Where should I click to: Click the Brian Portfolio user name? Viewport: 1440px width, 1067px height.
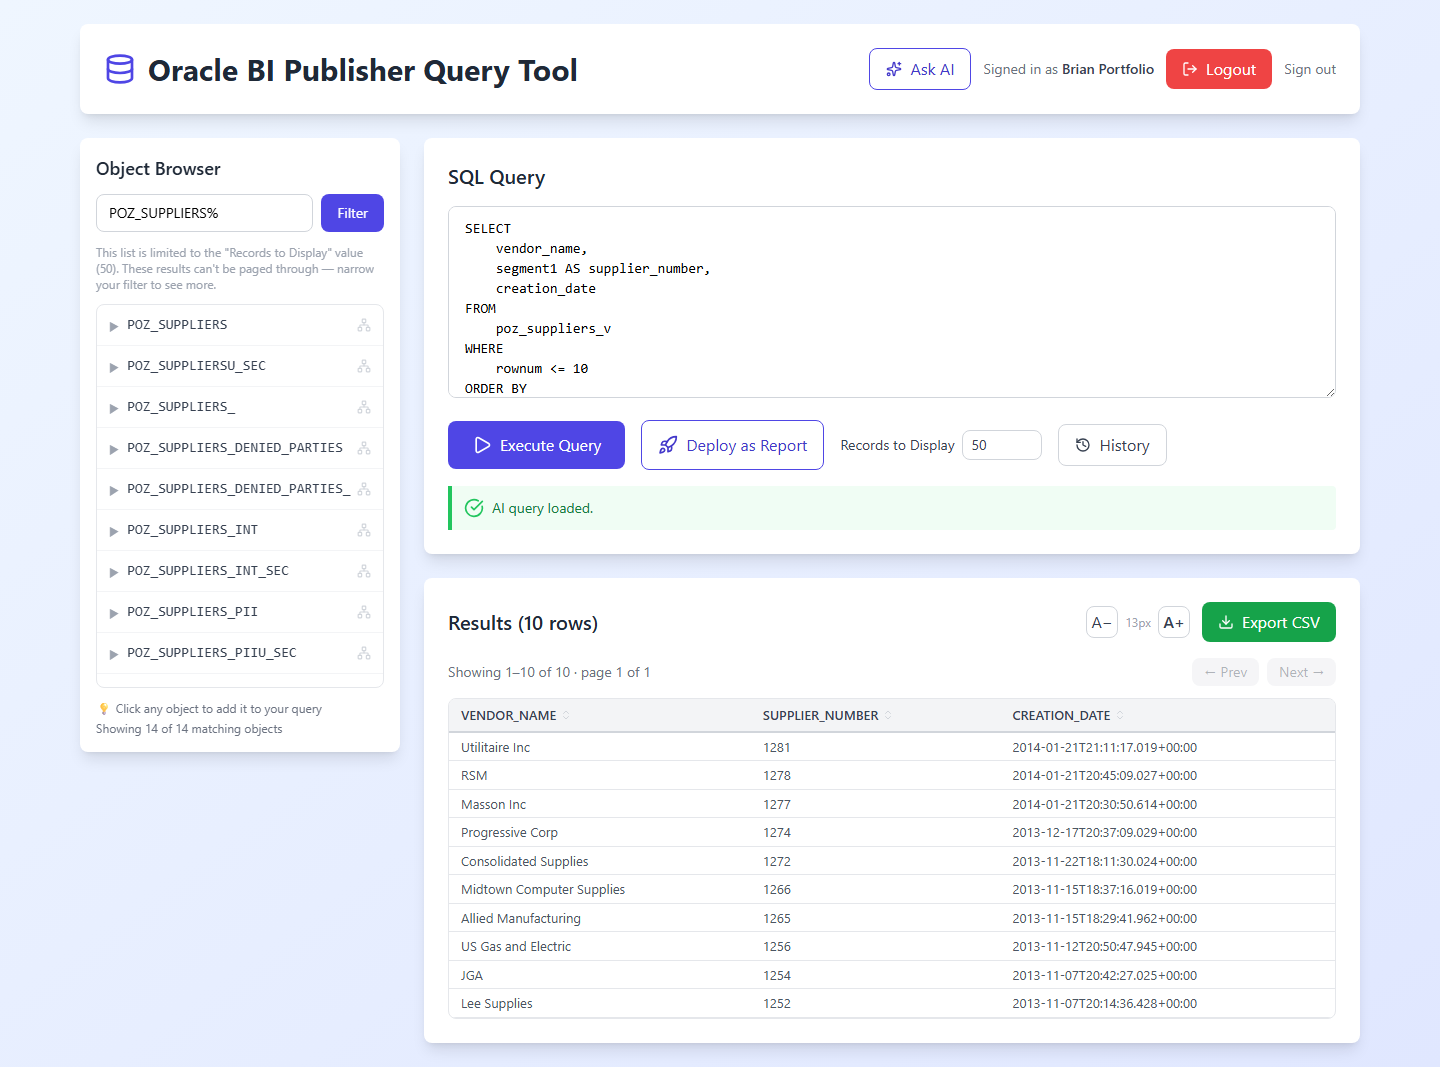coord(1108,69)
